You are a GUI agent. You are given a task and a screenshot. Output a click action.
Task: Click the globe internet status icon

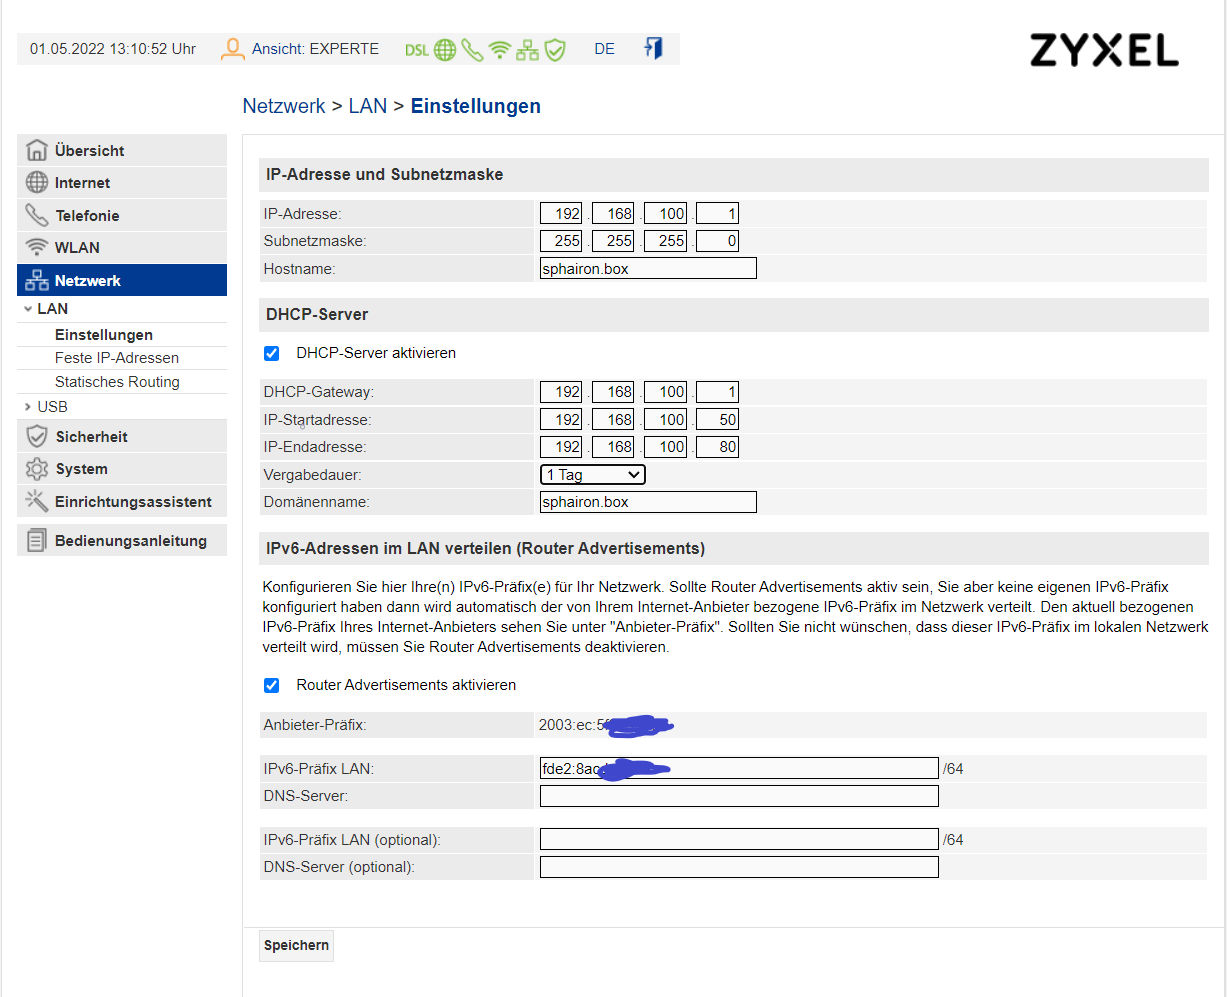tap(445, 49)
